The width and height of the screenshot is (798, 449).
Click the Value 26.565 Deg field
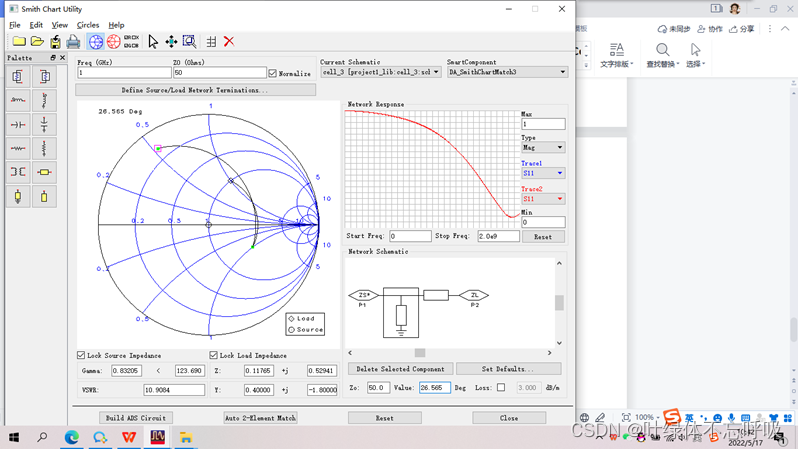point(435,387)
